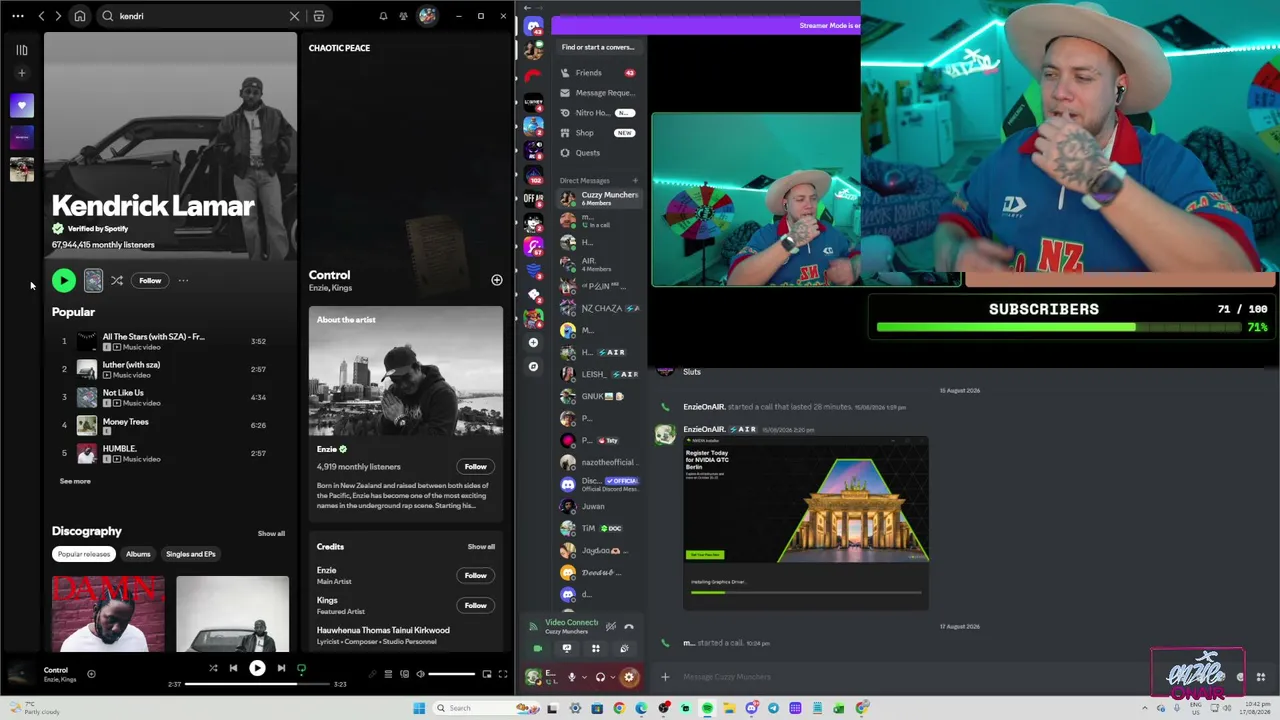This screenshot has height=720, width=1280.
Task: Open Your Library in Spotify sidebar
Action: click(x=21, y=50)
